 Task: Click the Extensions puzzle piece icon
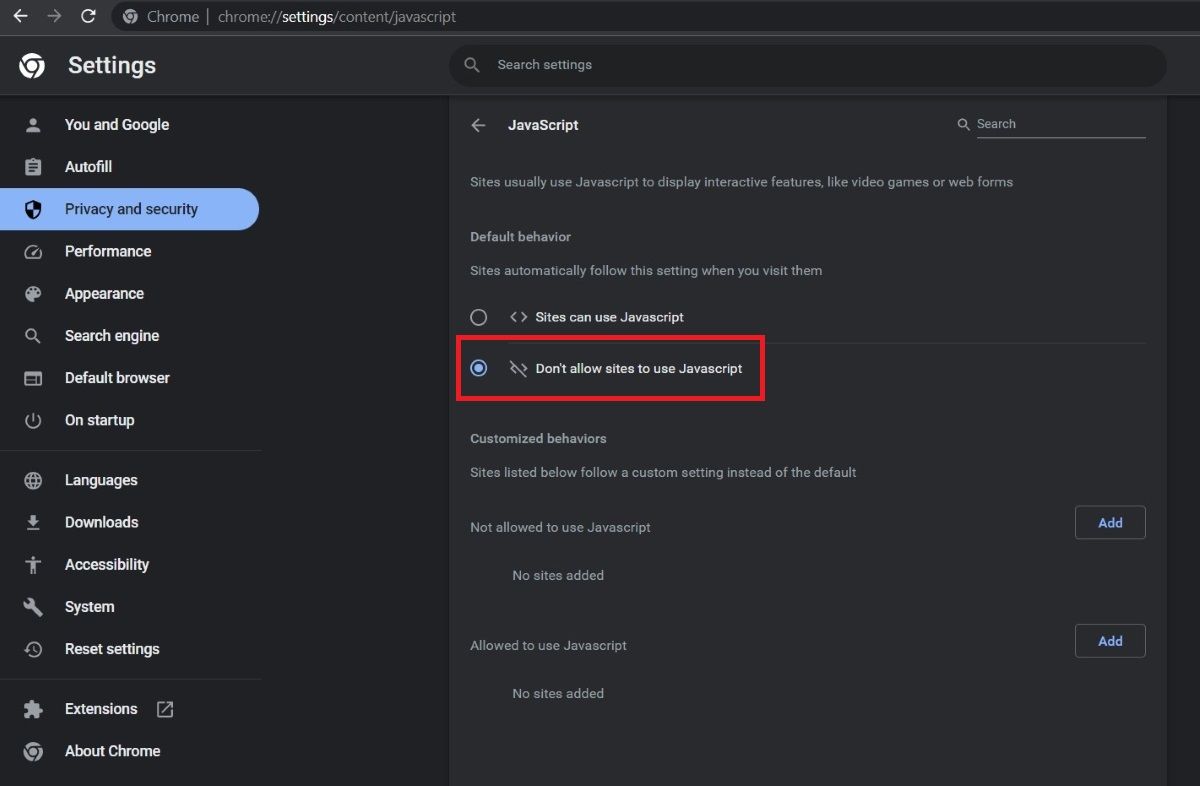pos(33,709)
